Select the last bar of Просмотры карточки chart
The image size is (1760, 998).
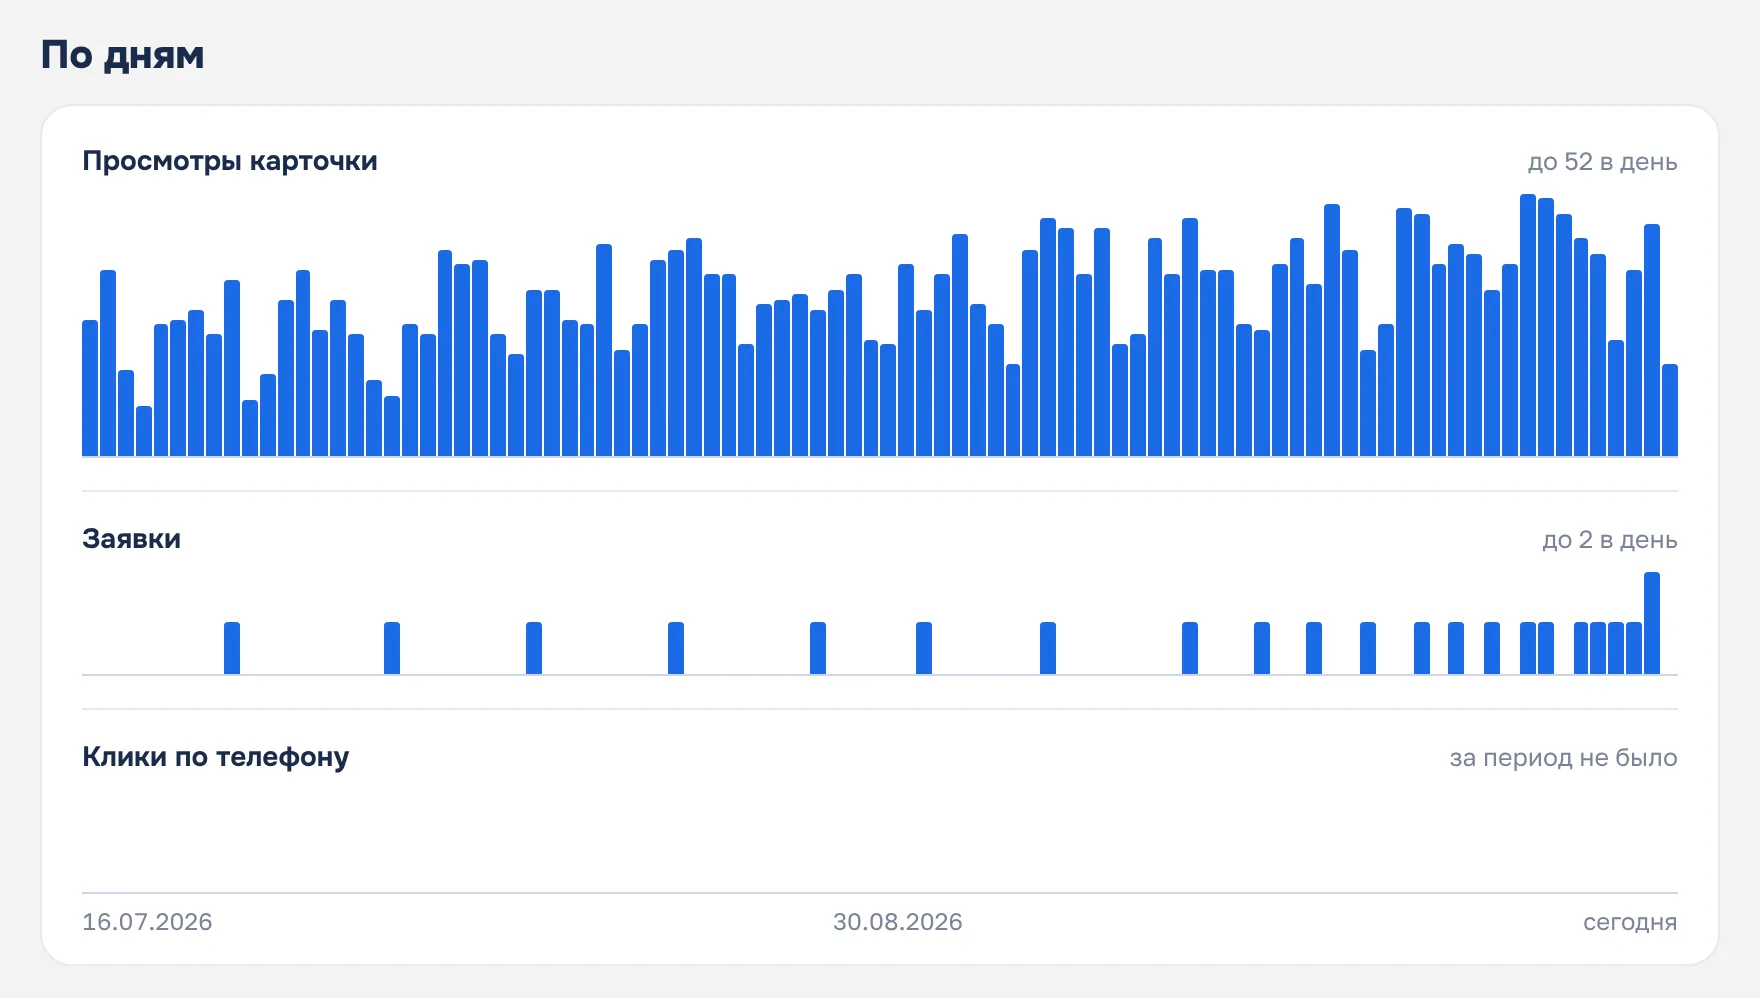click(x=1670, y=410)
